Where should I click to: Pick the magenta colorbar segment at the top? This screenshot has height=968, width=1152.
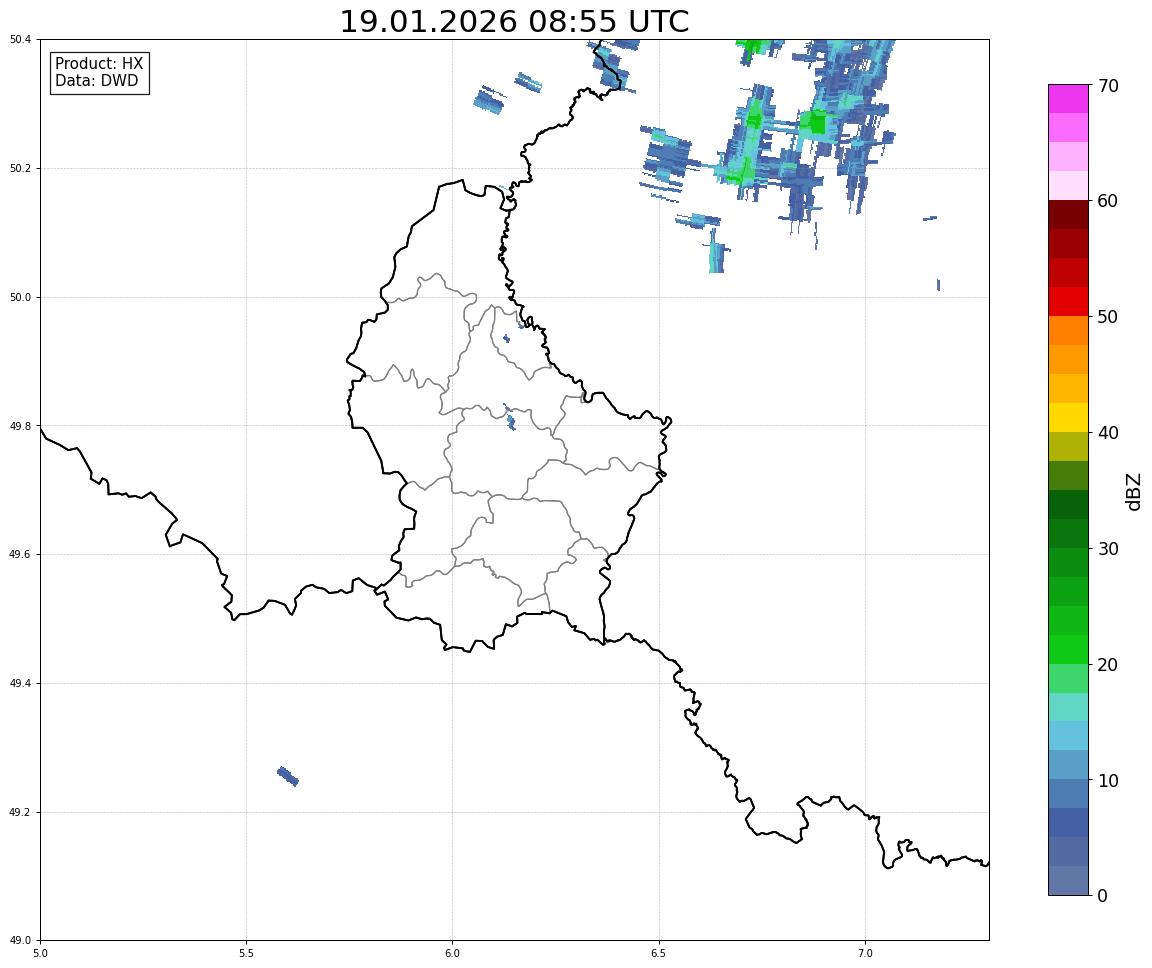click(1068, 99)
